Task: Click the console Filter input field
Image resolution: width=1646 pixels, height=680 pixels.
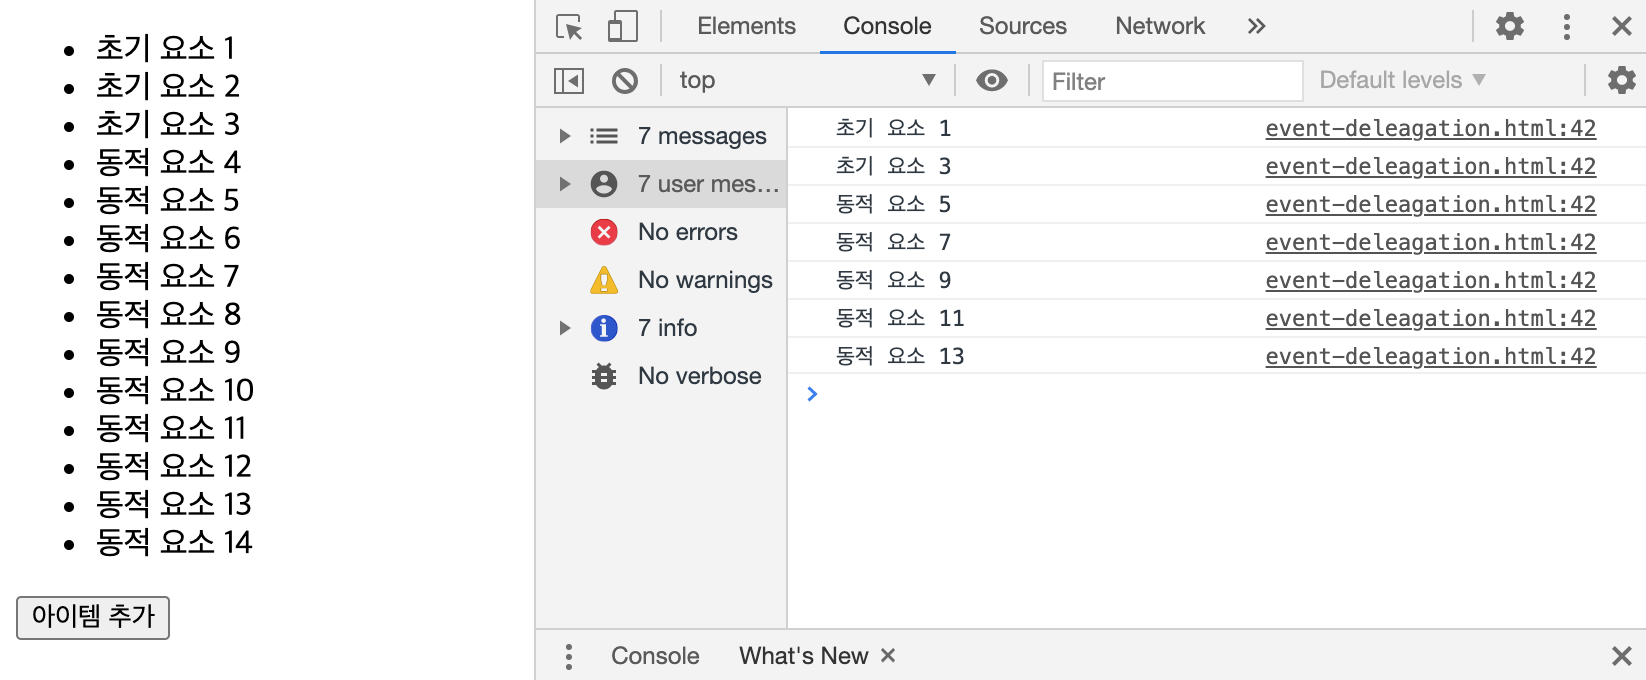Action: pos(1172,81)
